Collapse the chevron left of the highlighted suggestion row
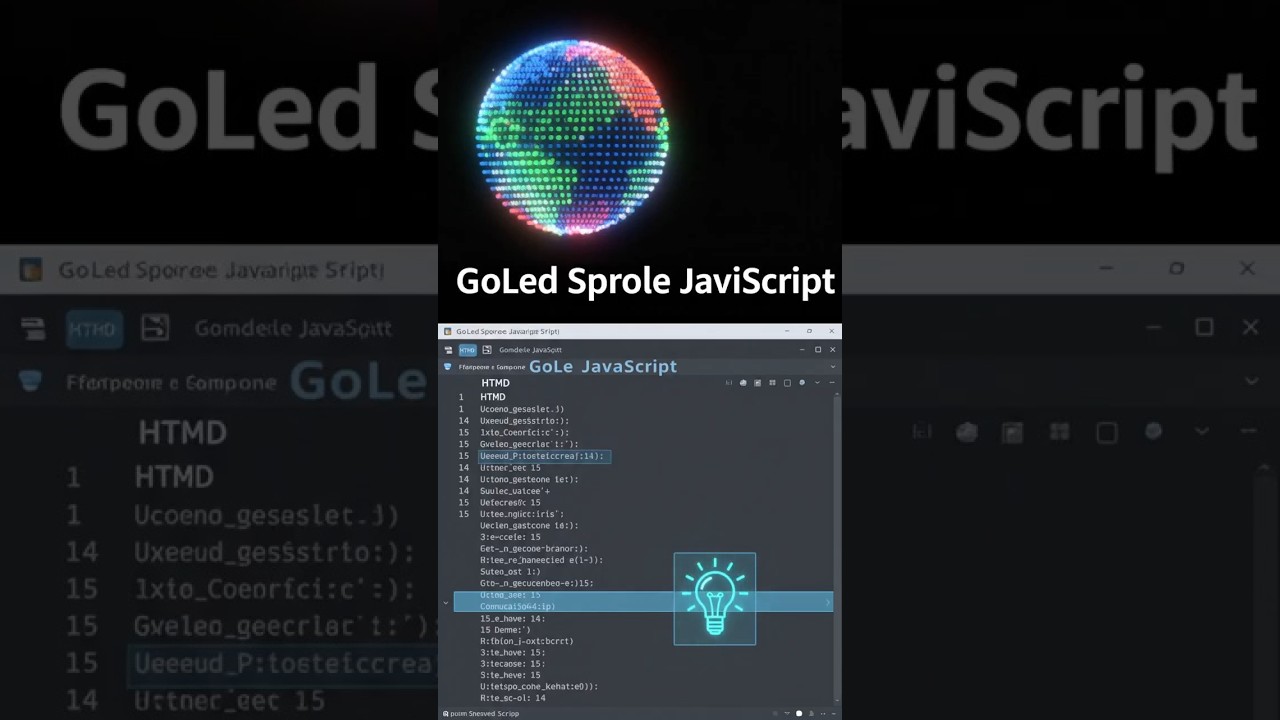1280x720 pixels. [446, 601]
